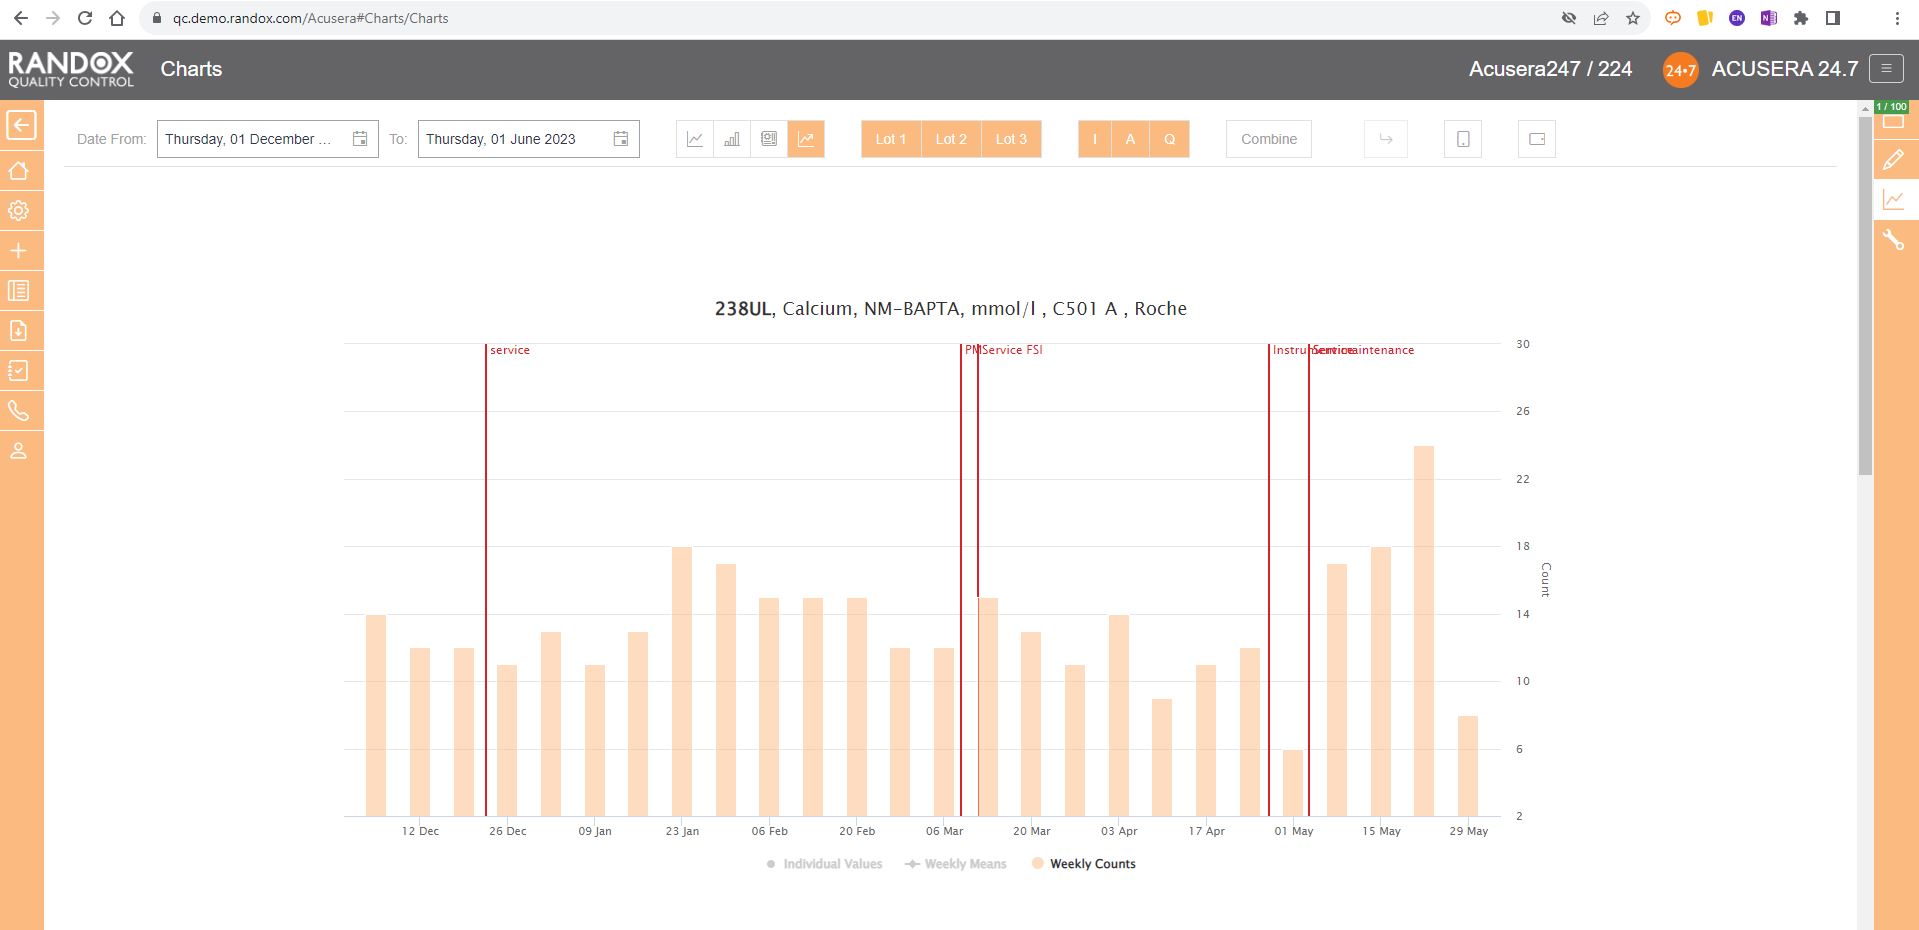Select the line chart view icon
This screenshot has width=1919, height=930.
(x=695, y=139)
